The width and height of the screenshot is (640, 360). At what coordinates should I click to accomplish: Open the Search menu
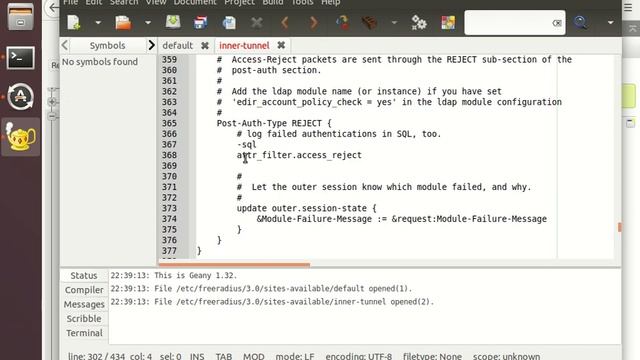point(124,2)
